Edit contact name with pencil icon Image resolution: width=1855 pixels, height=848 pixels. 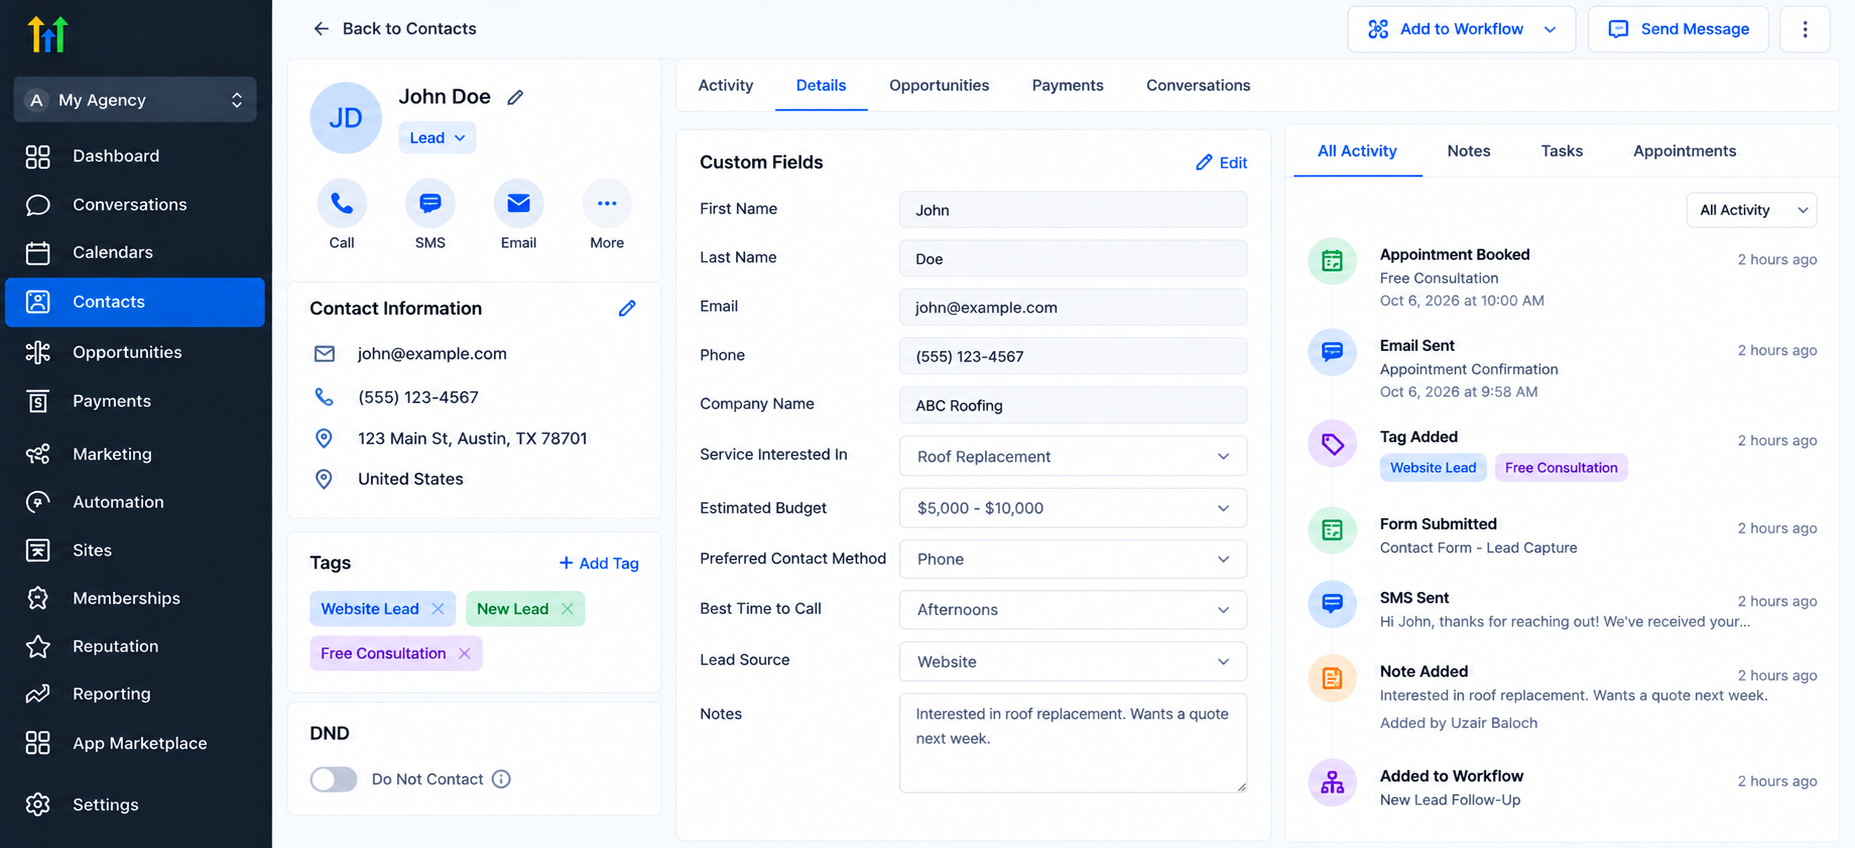pos(515,97)
